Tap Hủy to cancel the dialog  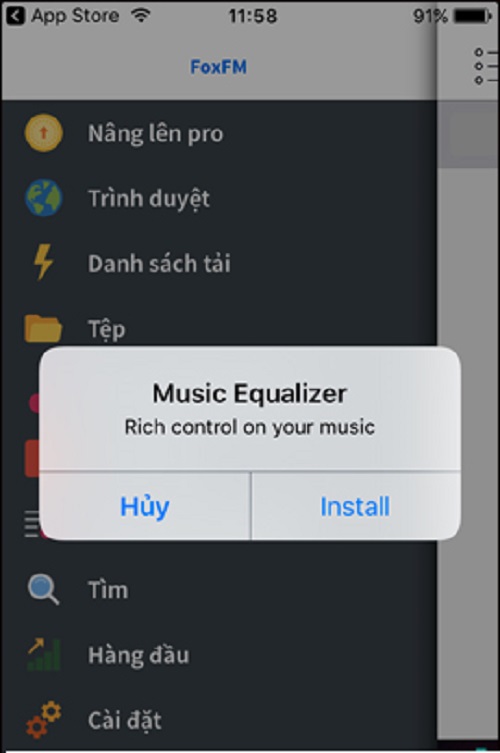[x=145, y=506]
